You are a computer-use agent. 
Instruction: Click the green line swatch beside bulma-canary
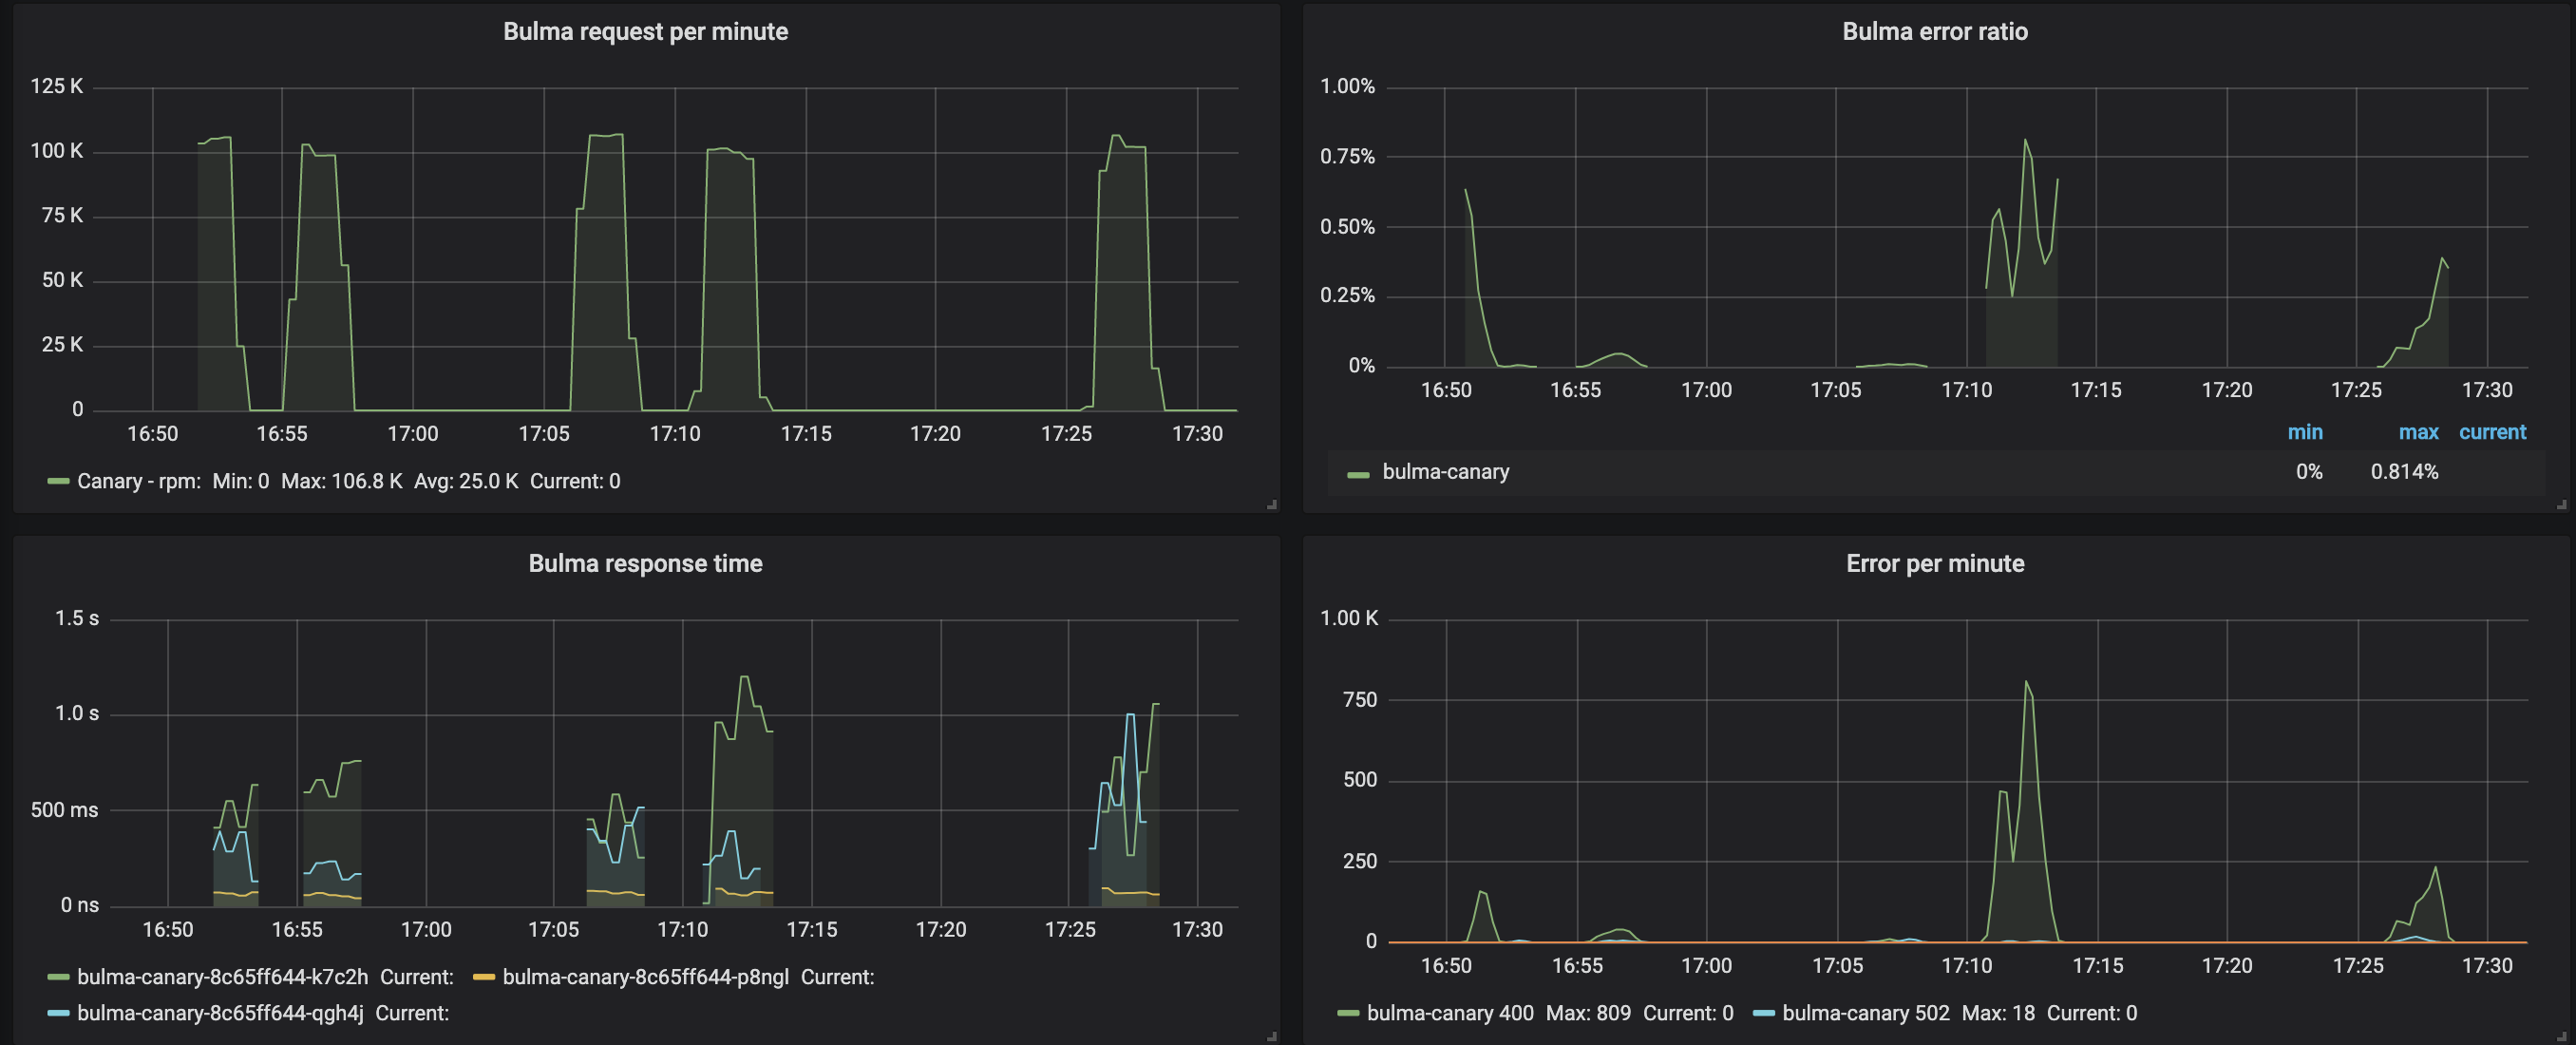tap(1358, 472)
